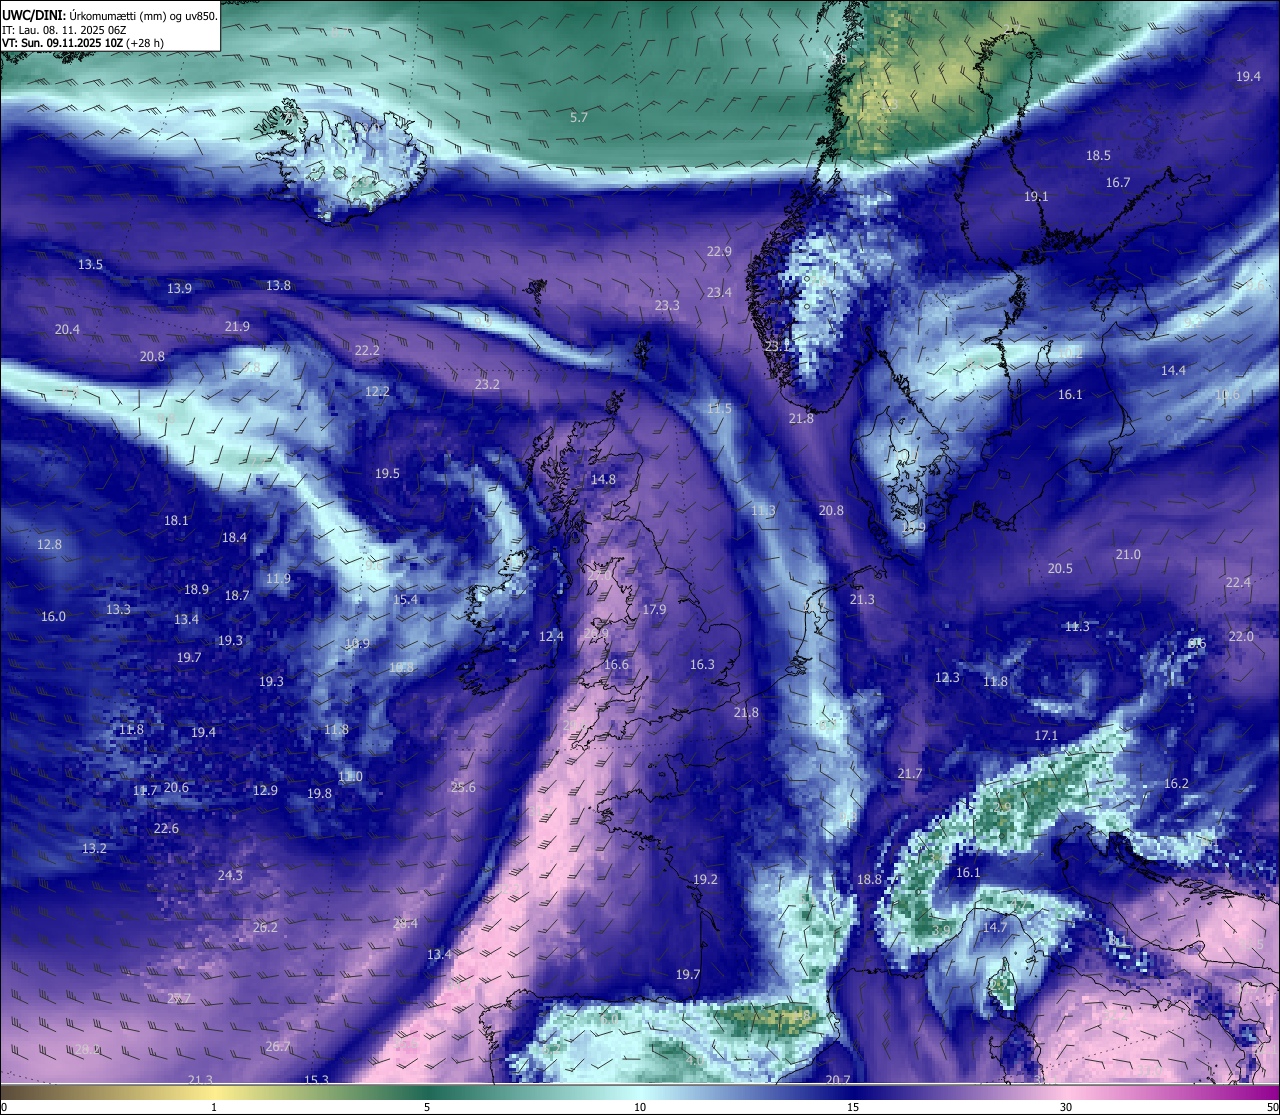1280x1115 pixels.
Task: Click the map value 13.2
Action: [x=94, y=849]
